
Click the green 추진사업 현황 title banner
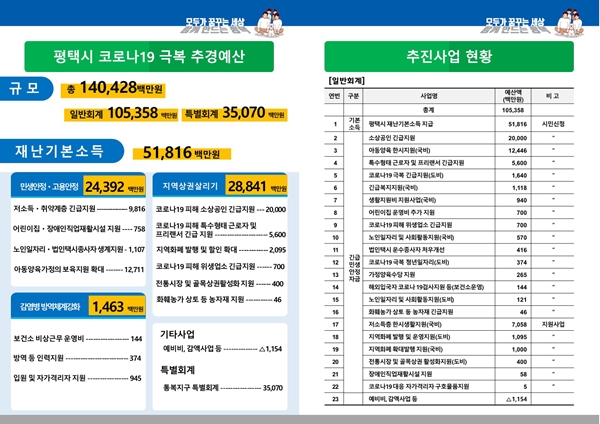[450, 55]
